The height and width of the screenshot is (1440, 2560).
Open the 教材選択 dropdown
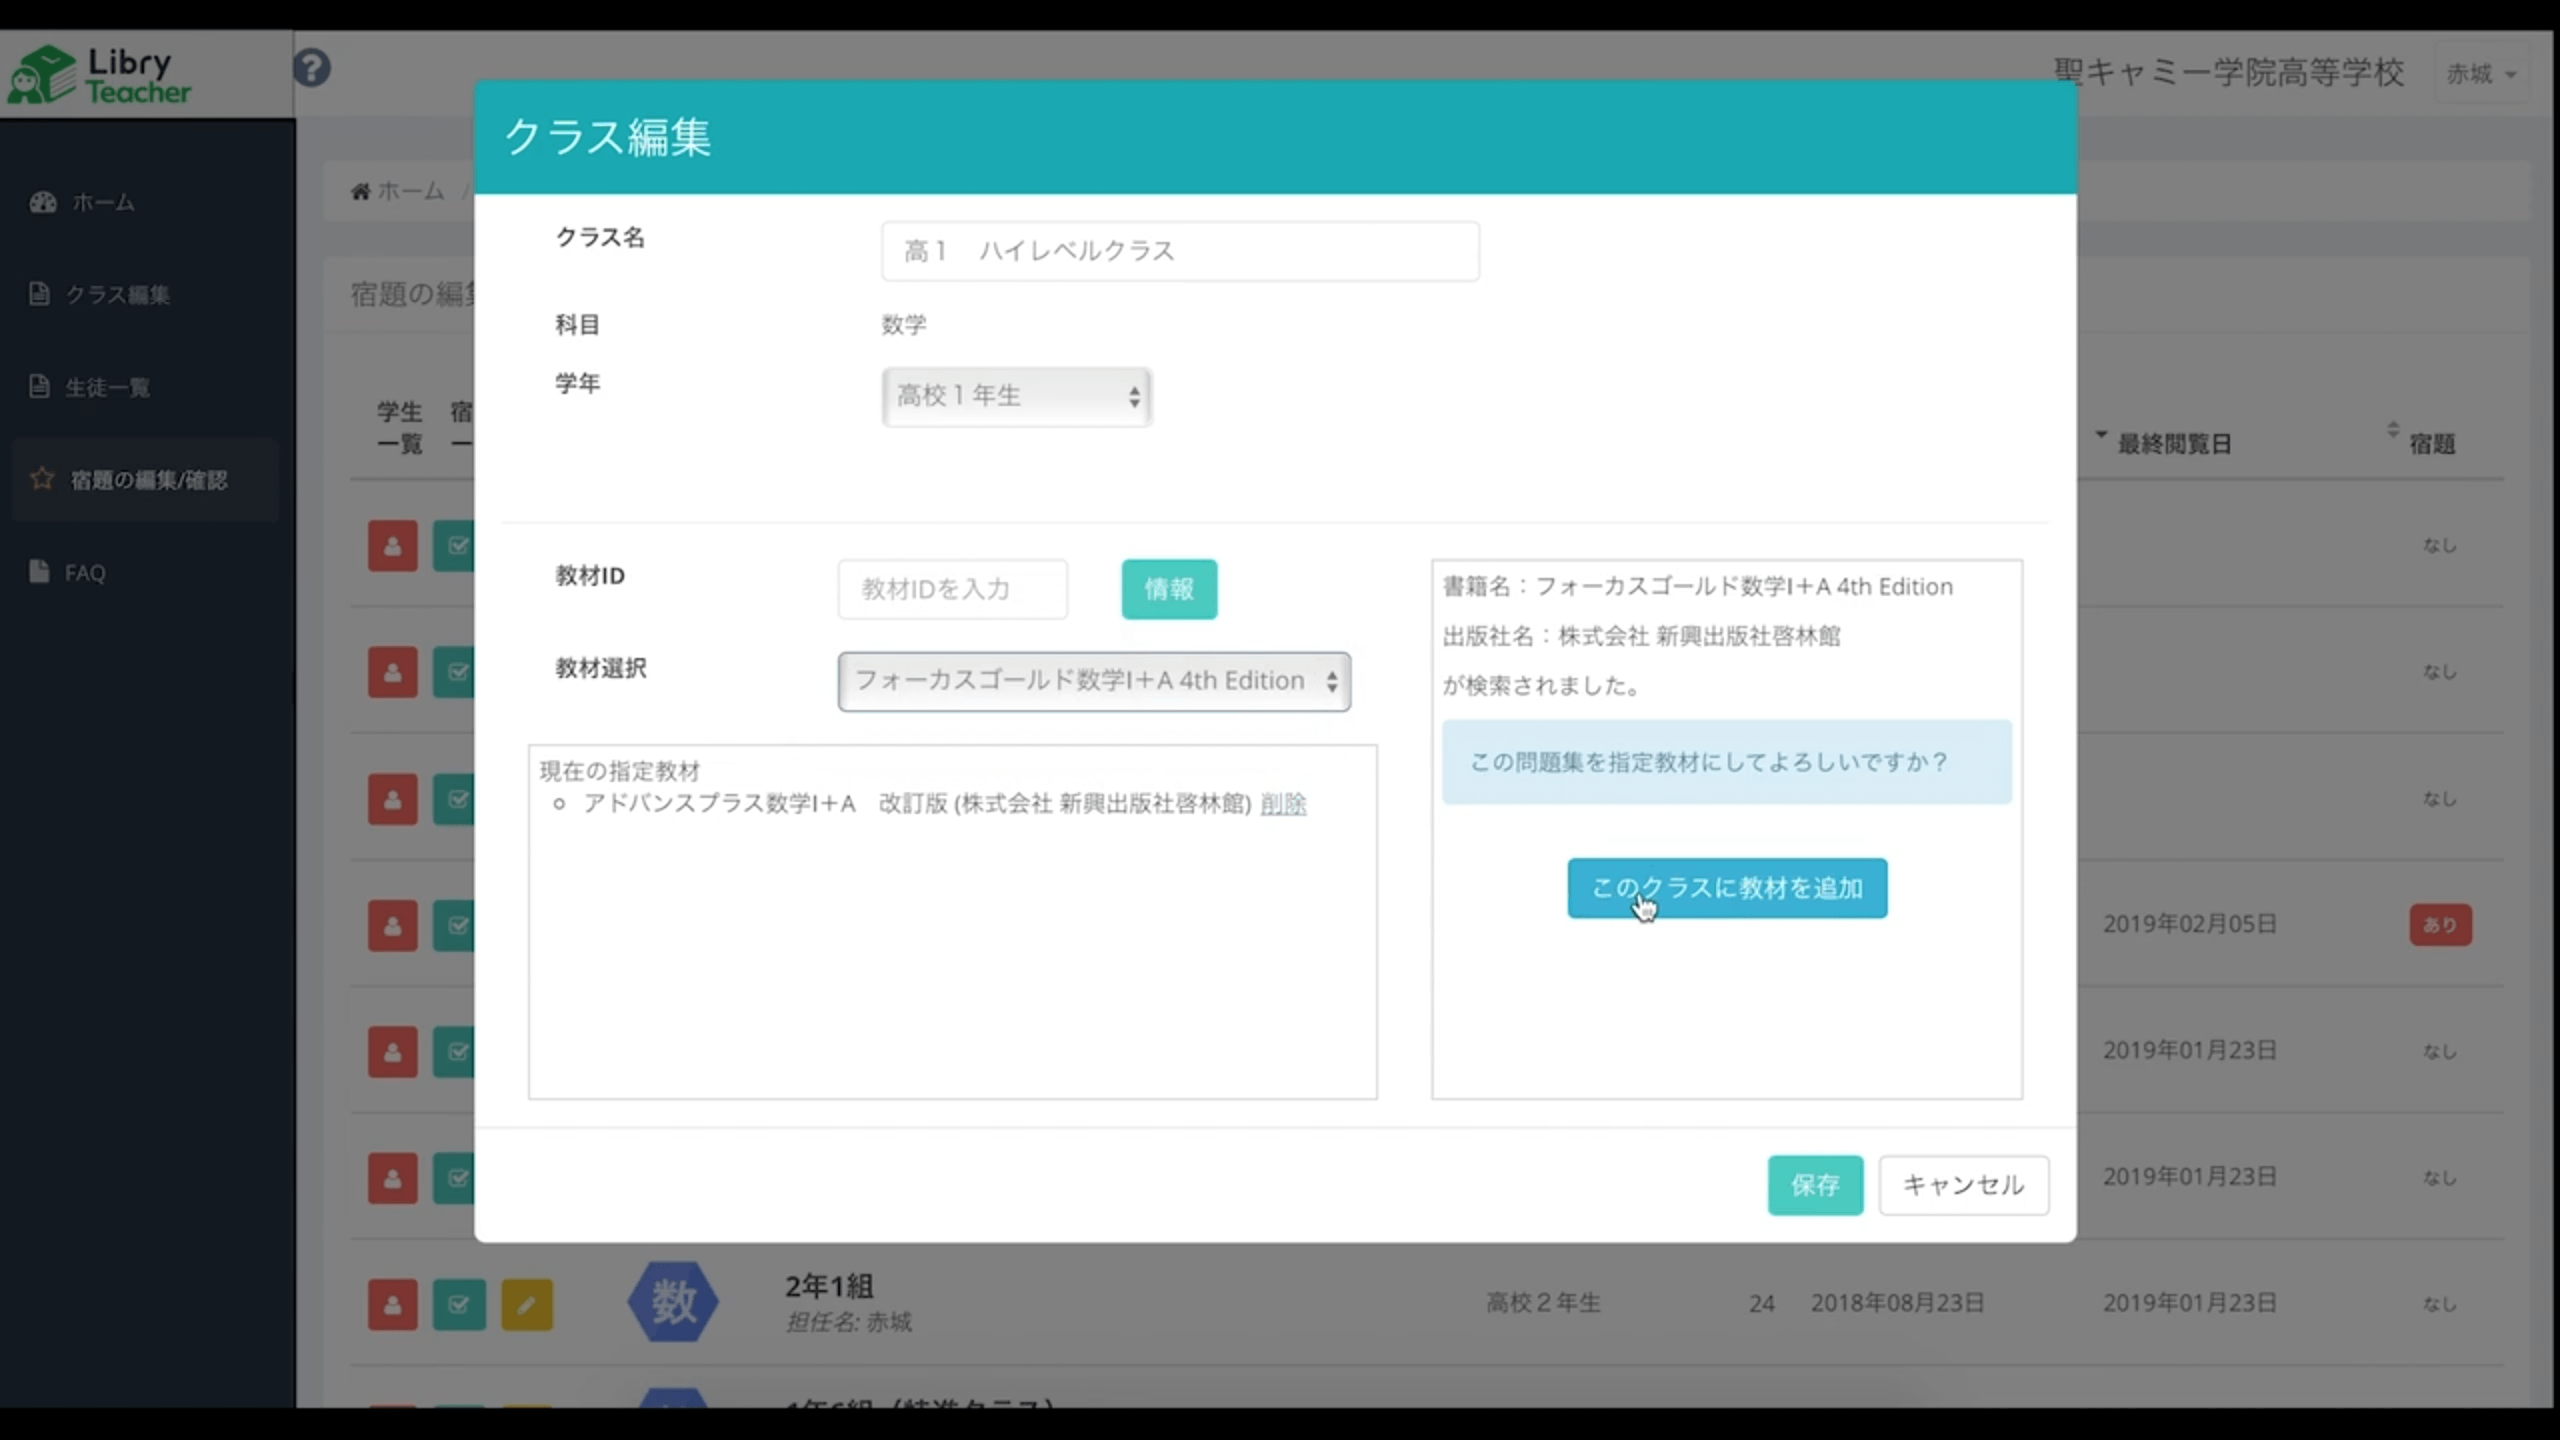pos(1094,681)
